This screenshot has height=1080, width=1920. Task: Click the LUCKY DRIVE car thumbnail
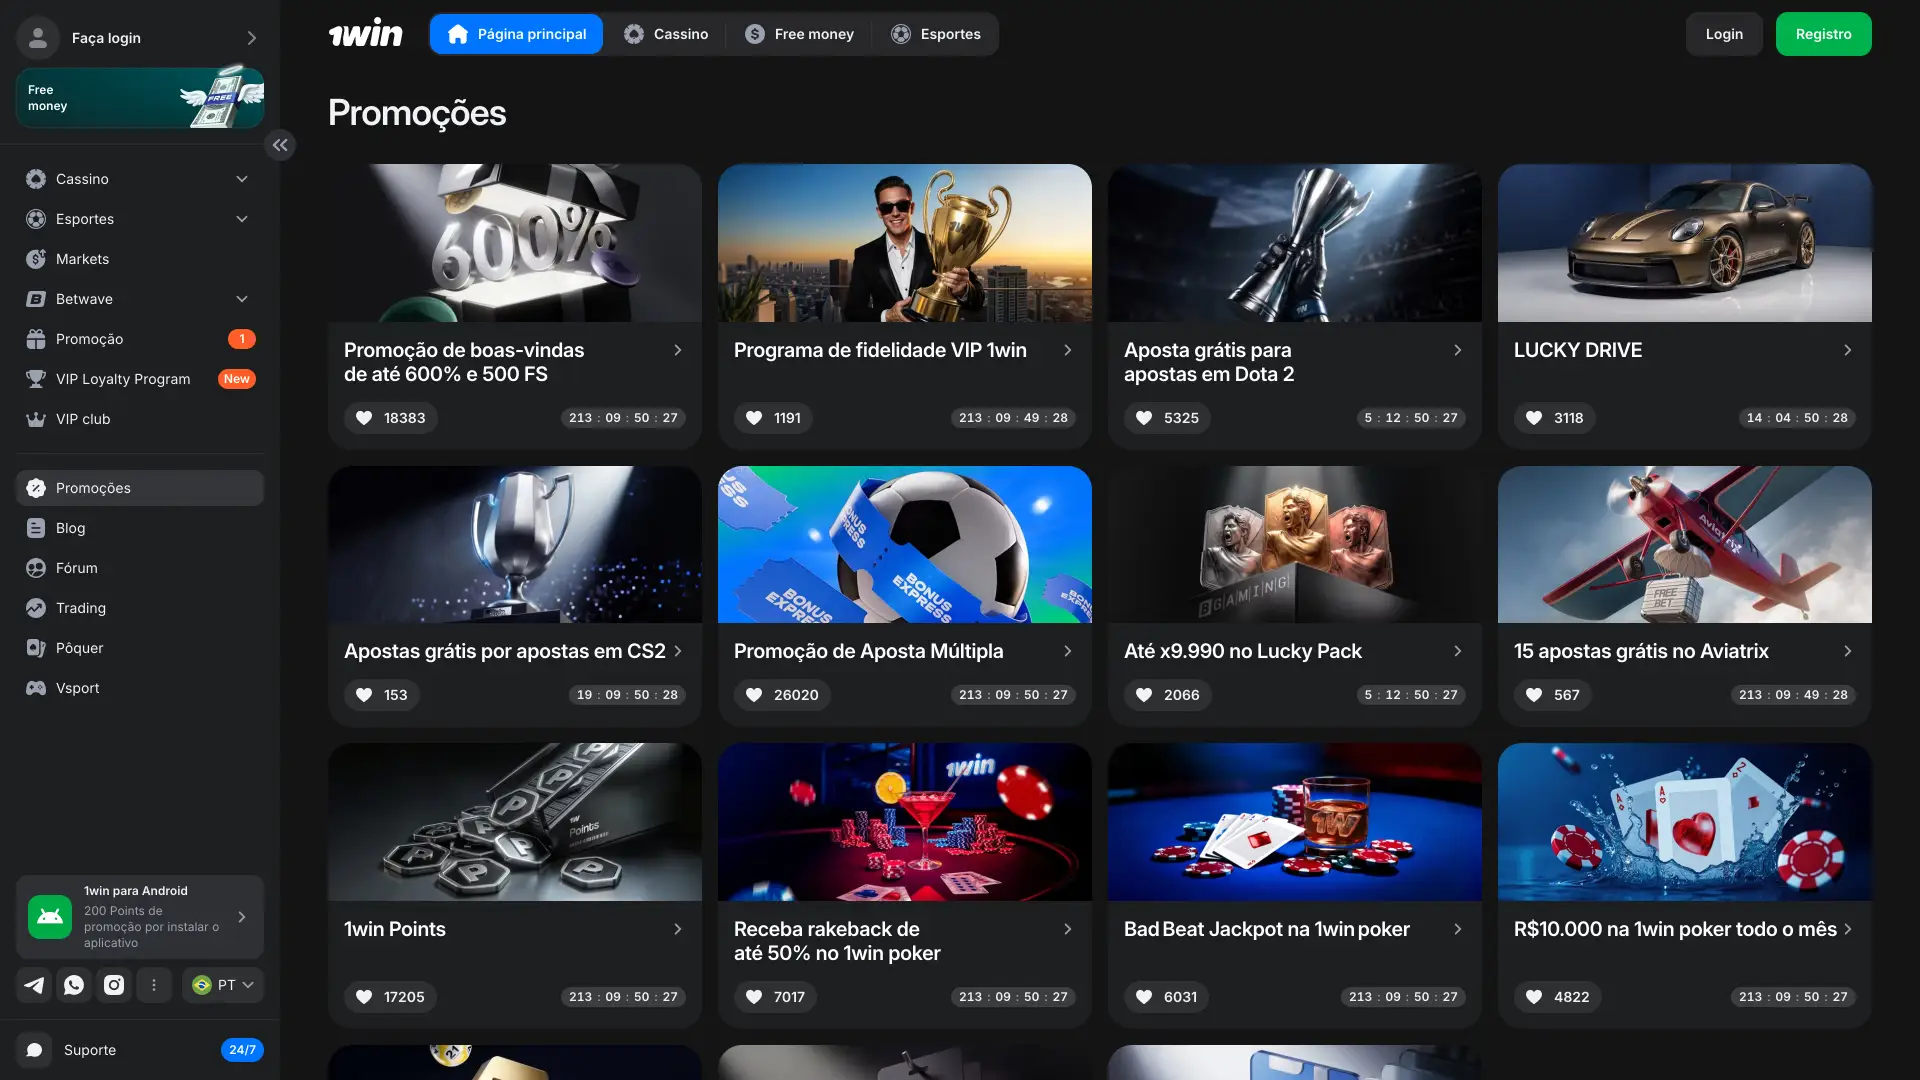point(1685,243)
